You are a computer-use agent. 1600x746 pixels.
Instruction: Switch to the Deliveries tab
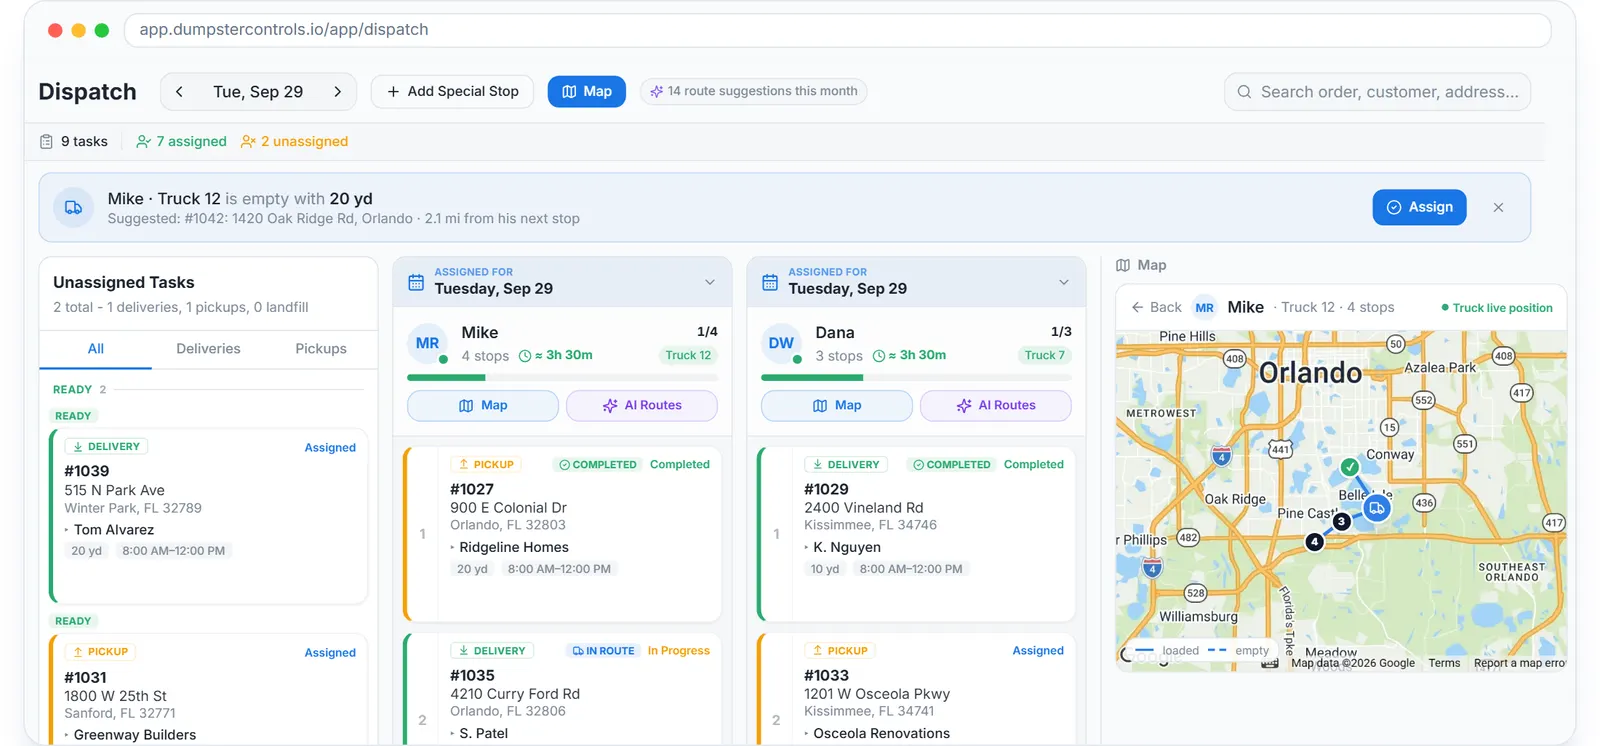[208, 349]
